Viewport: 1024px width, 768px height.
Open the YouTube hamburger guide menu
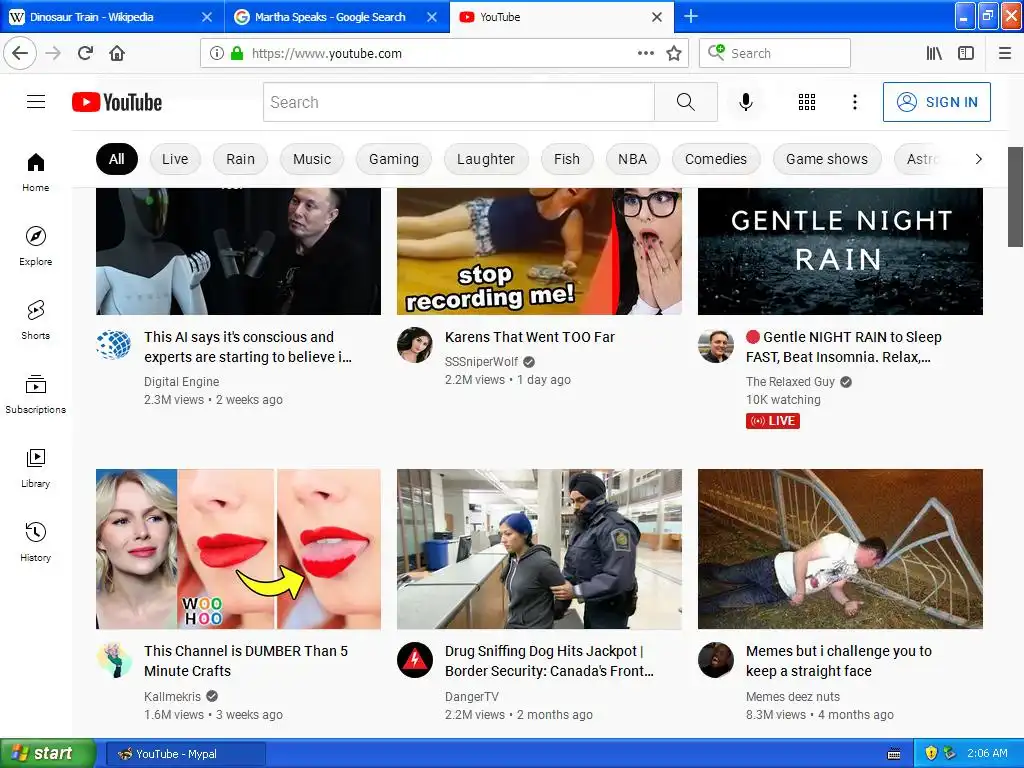pyautogui.click(x=36, y=102)
